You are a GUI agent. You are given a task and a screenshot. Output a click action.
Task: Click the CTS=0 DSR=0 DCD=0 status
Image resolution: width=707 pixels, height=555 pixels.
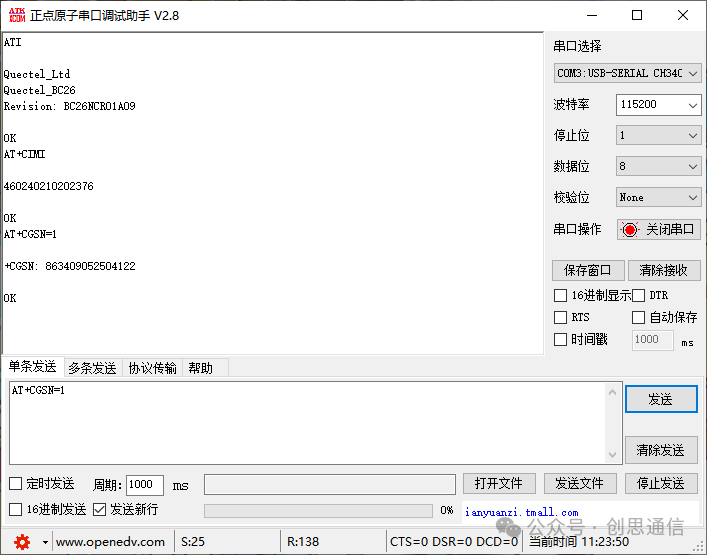click(454, 541)
